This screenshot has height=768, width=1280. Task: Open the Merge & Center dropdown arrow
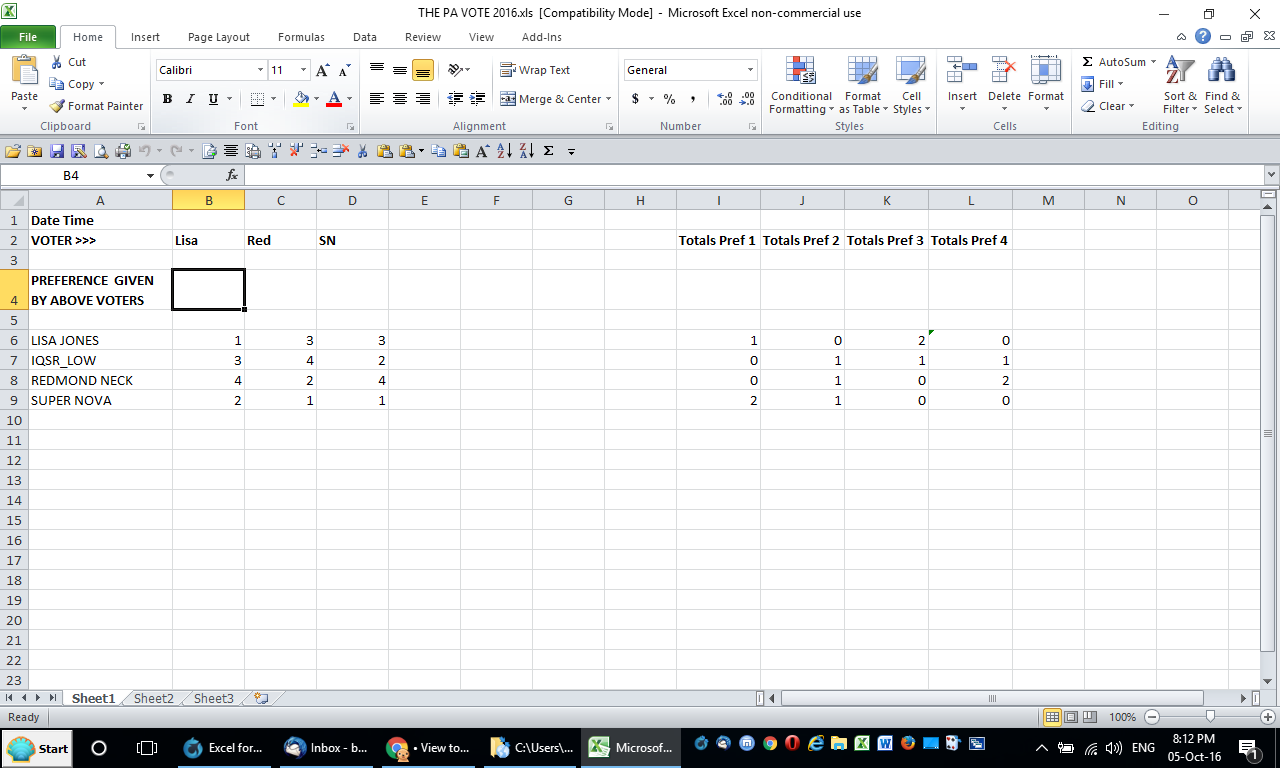(608, 99)
